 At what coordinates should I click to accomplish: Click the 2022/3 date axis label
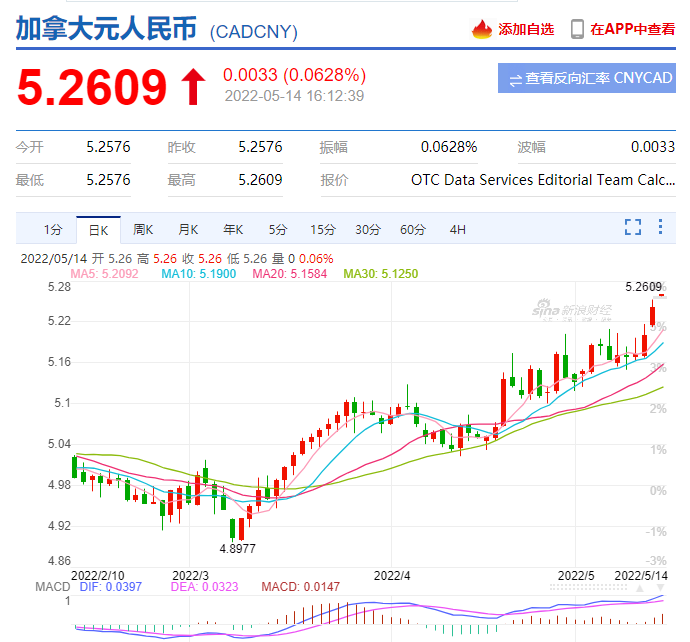click(190, 576)
